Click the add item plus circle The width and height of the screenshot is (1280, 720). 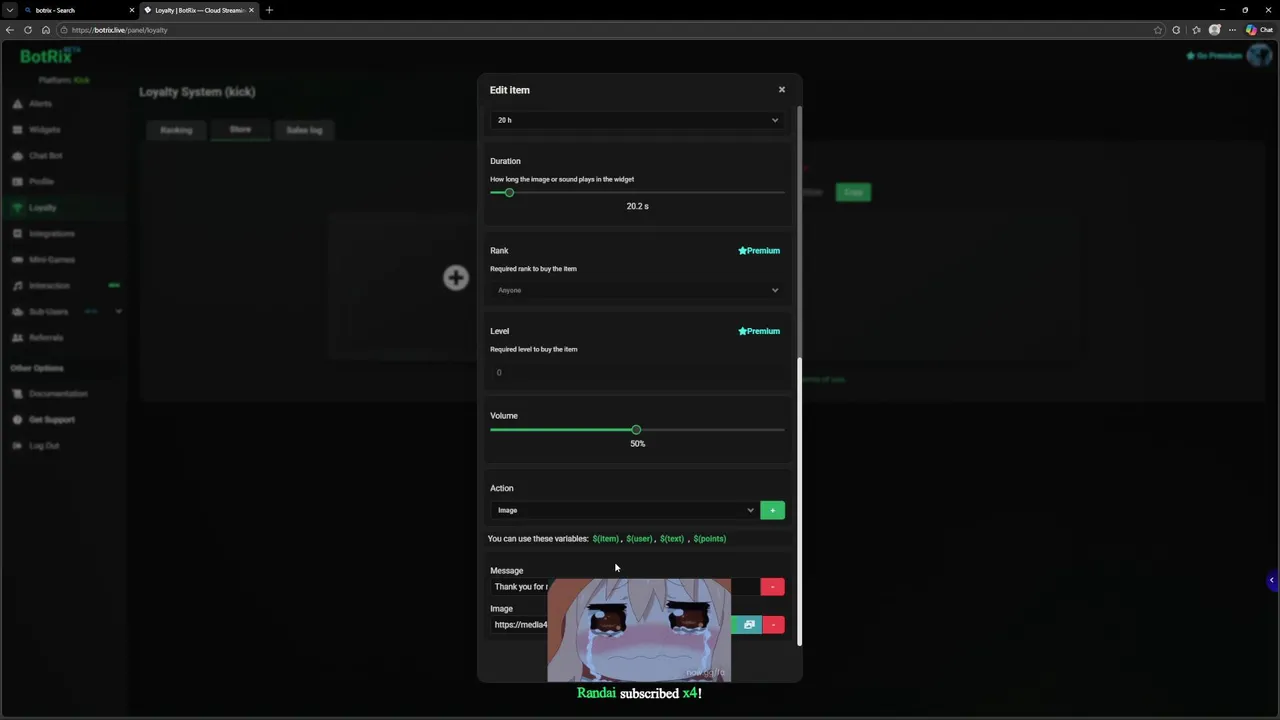click(456, 278)
